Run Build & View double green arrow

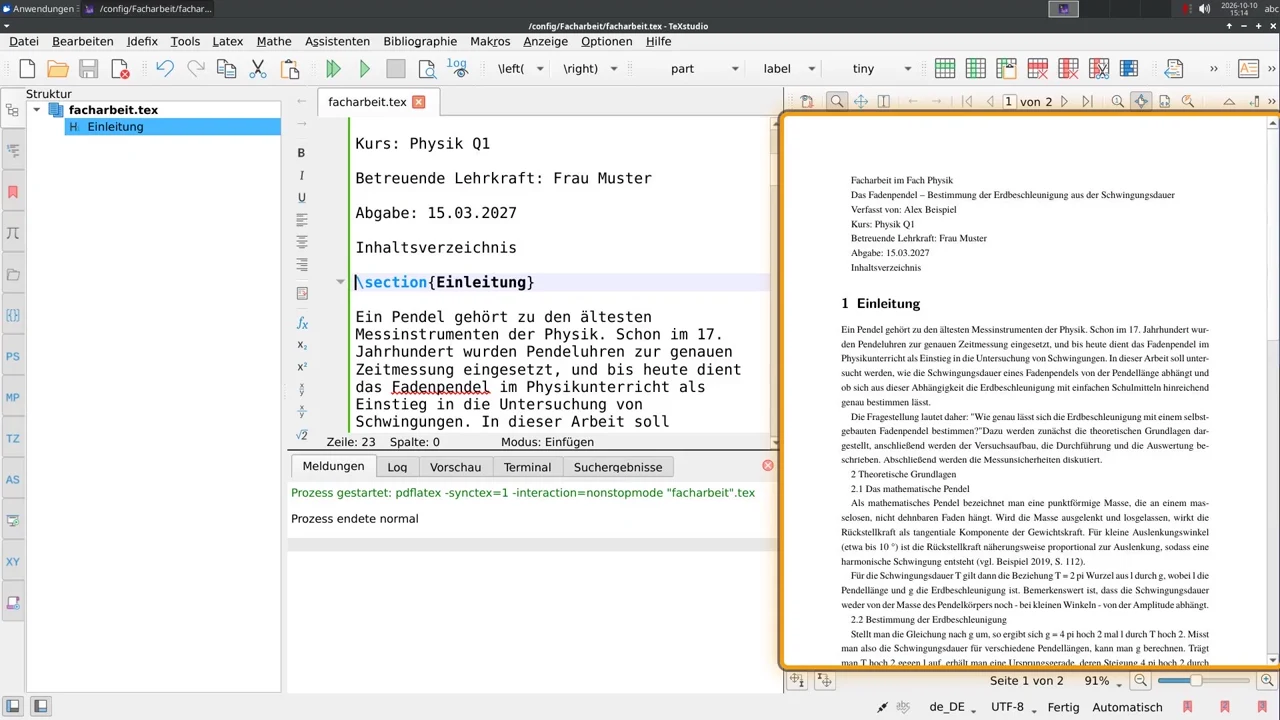coord(334,69)
